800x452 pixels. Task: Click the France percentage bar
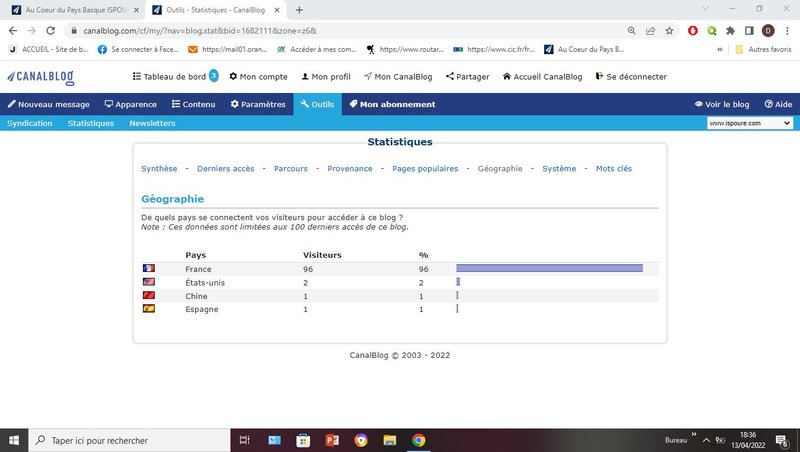[549, 268]
